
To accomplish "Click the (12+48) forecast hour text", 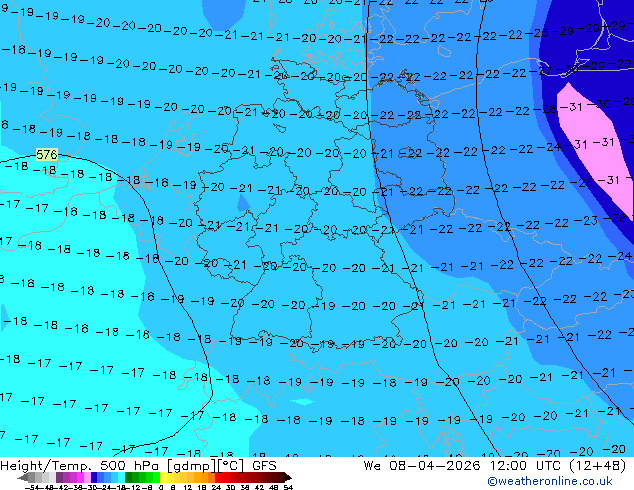I will [x=598, y=466].
